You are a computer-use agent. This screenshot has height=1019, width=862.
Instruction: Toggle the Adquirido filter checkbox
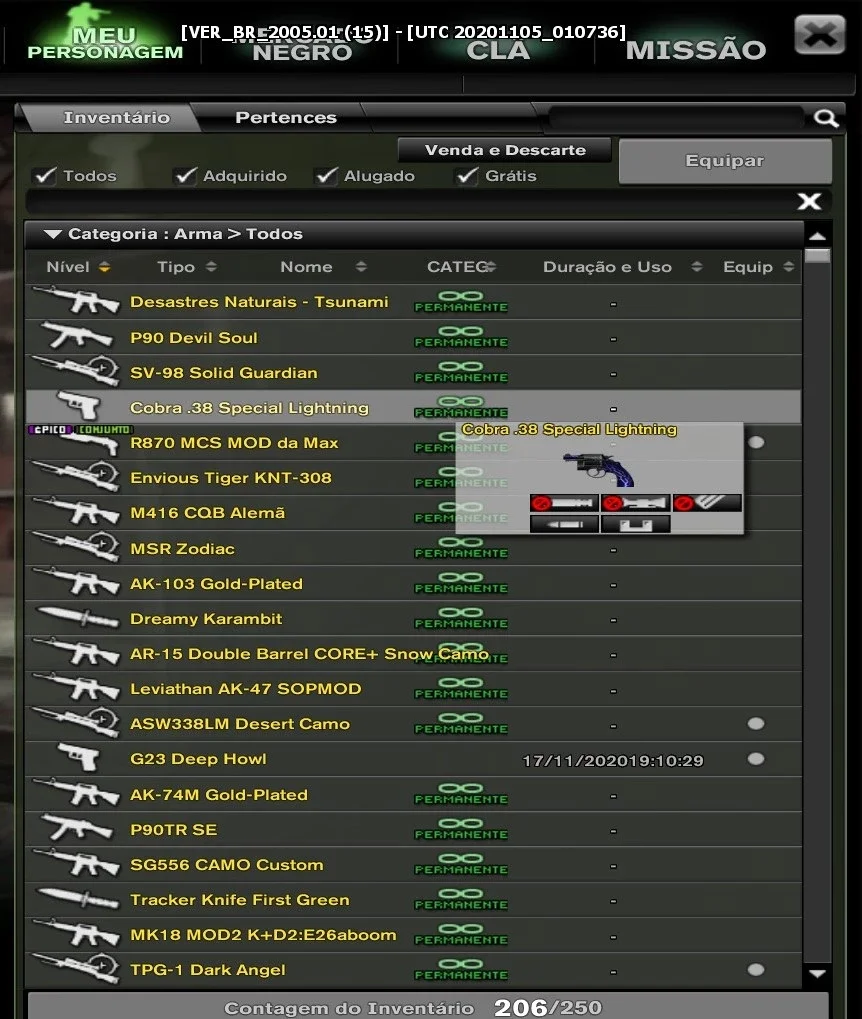(185, 175)
